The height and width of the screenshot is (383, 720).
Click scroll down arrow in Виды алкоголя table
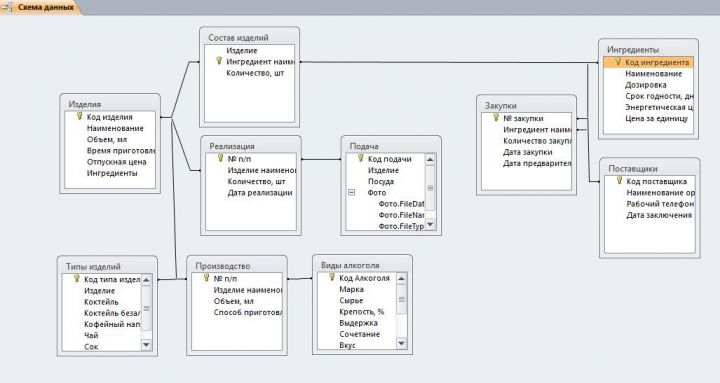(401, 343)
